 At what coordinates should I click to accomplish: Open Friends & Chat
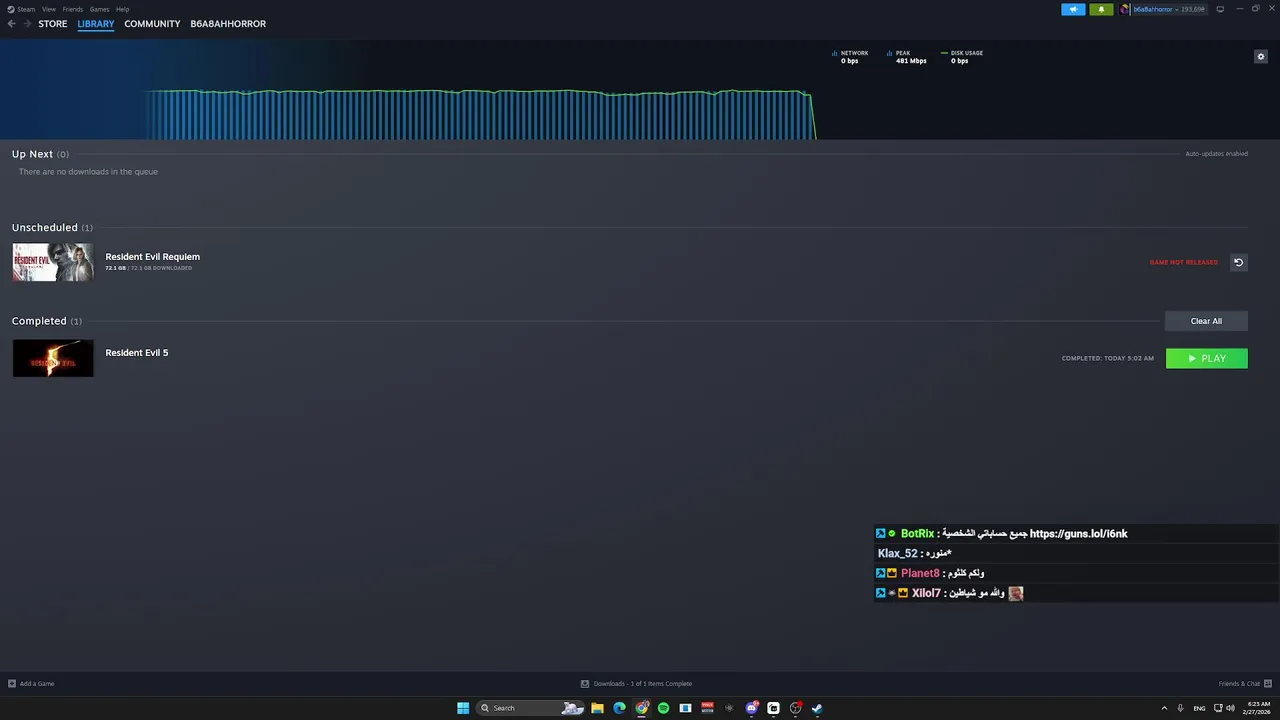pyautogui.click(x=1245, y=683)
